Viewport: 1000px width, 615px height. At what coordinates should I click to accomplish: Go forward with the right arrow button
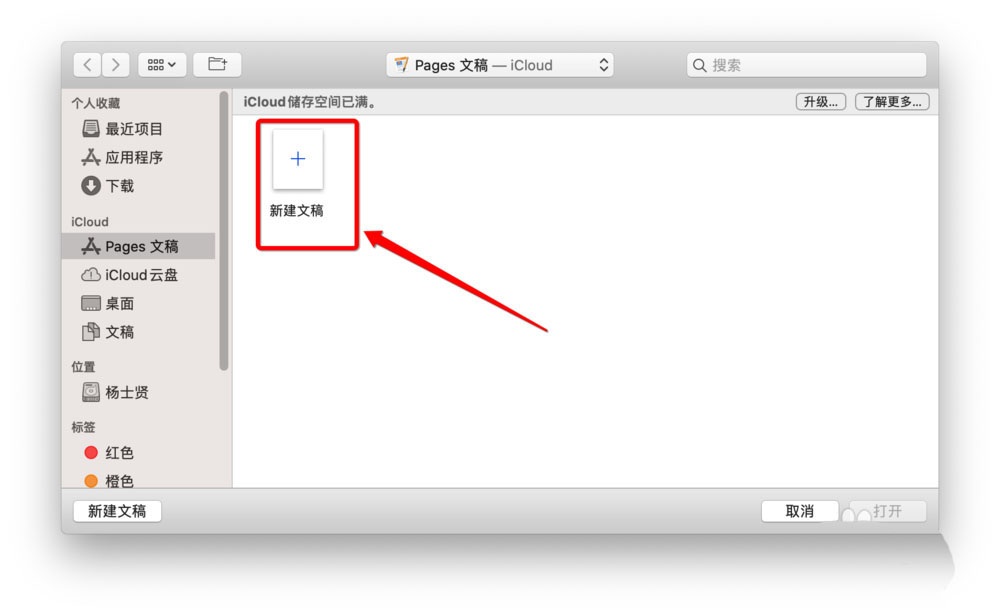[115, 64]
